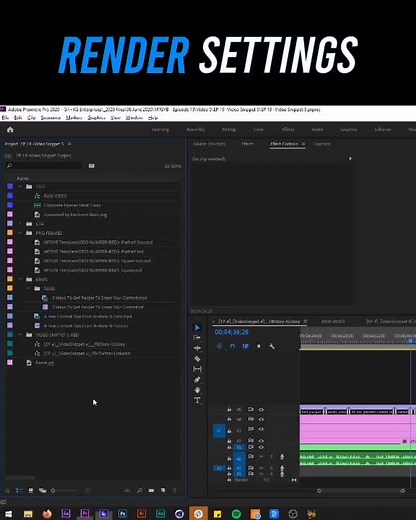Switch to the RAW VIDEO timeline tab
This screenshot has width=416, height=520.
(333, 321)
